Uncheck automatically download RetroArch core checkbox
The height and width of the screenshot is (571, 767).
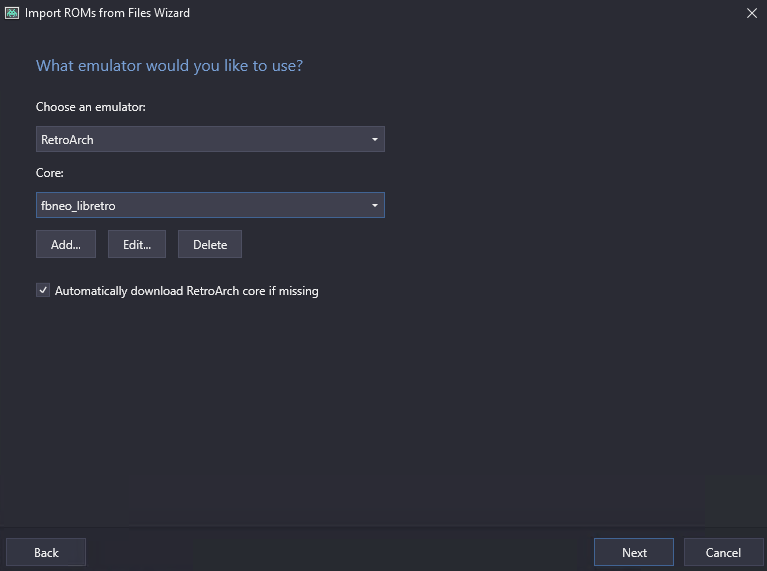click(x=43, y=291)
